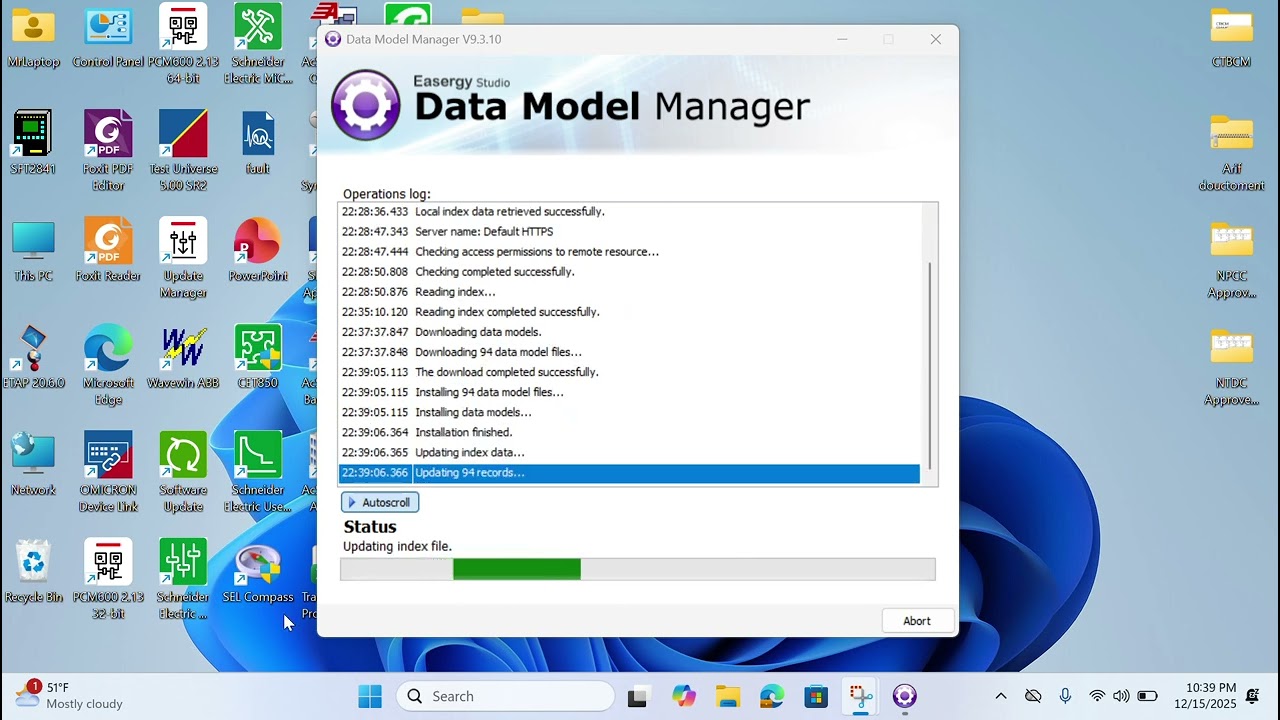Select log row 'Server name: Default HTTPS'
This screenshot has width=1280, height=720.
[629, 232]
